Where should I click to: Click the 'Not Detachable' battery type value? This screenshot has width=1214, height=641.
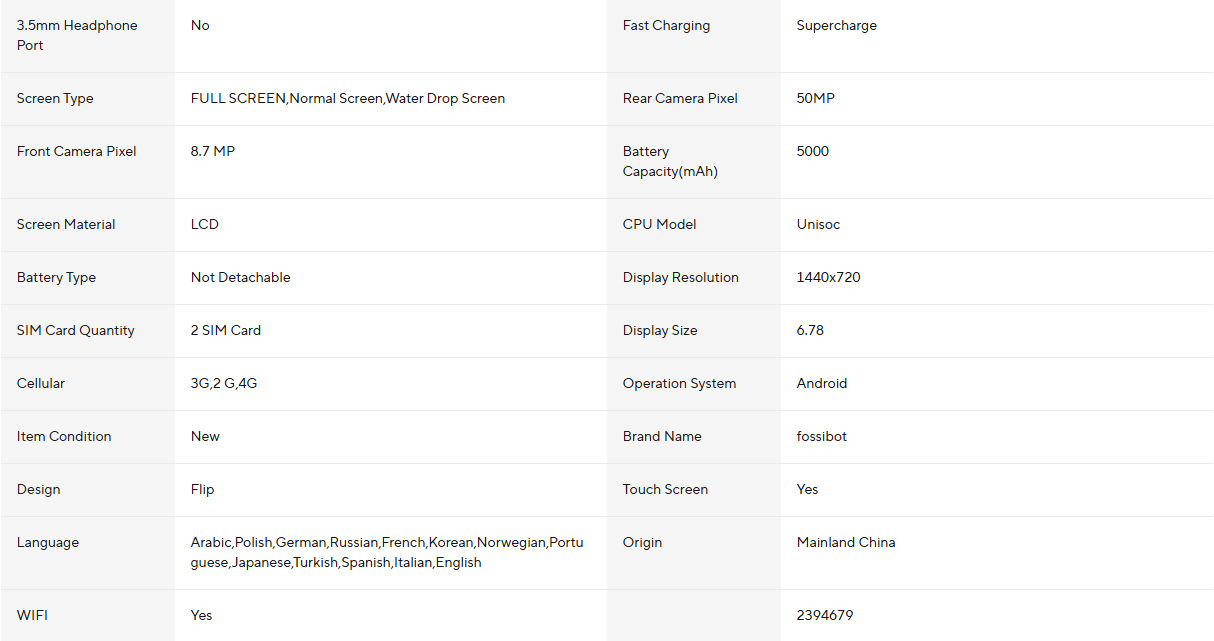(240, 277)
